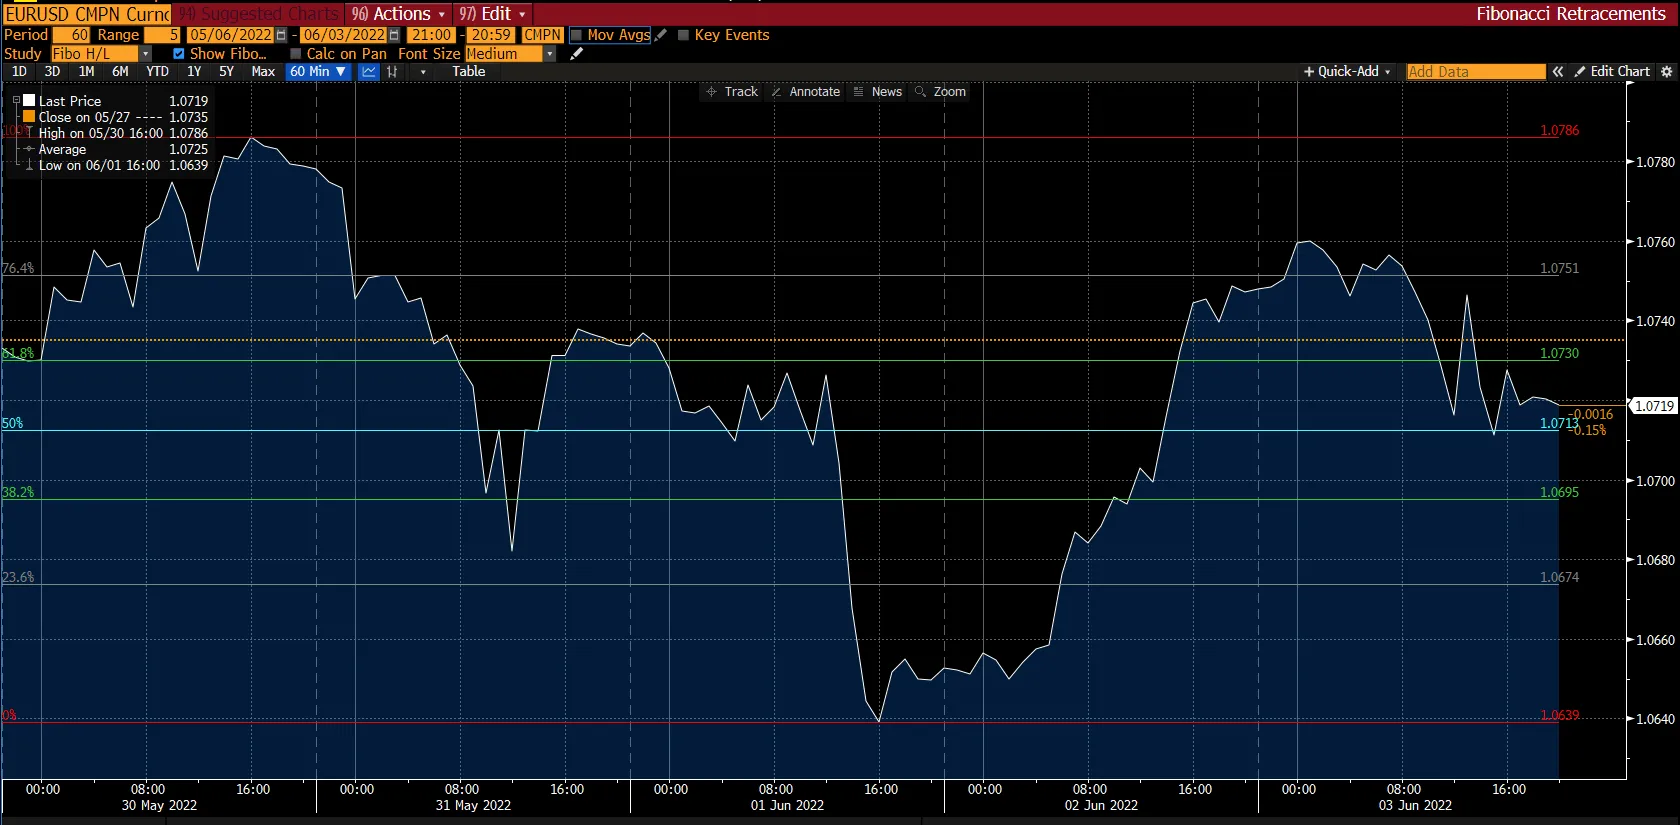The image size is (1680, 825).
Task: Select the 3D time range
Action: point(52,72)
